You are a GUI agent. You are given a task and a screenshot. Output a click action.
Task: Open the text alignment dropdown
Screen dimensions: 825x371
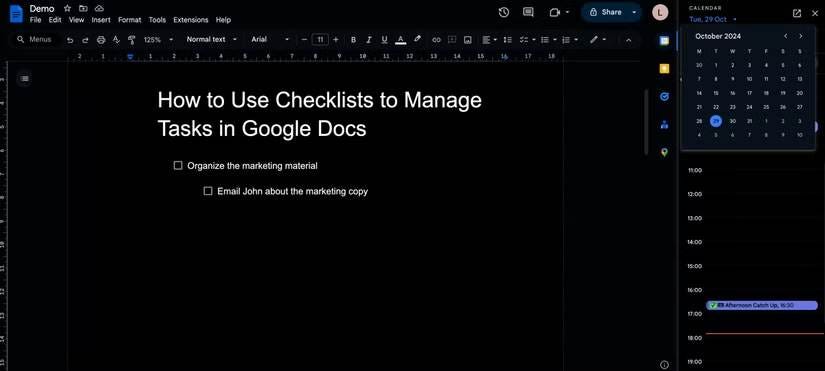[x=489, y=39]
